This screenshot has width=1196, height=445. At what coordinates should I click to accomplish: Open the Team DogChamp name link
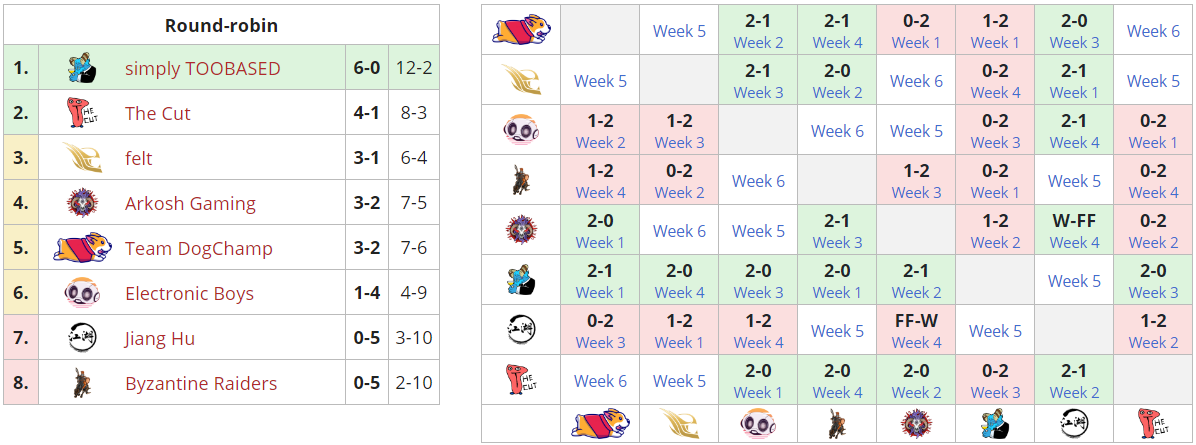pos(198,249)
